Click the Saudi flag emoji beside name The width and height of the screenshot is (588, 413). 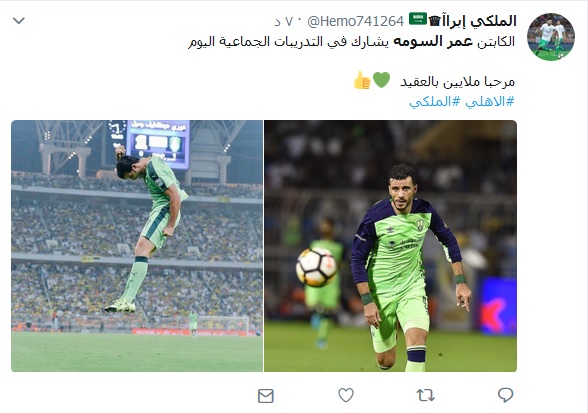coord(418,19)
